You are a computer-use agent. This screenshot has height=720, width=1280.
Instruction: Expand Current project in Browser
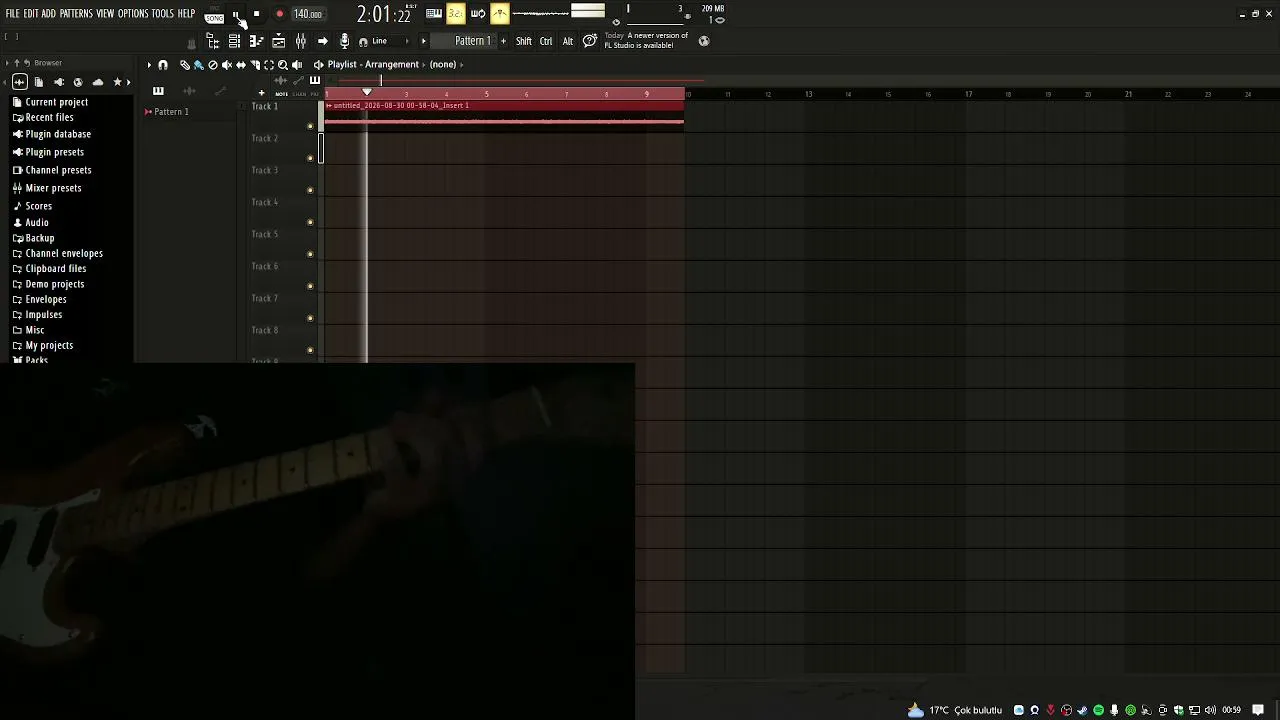click(56, 102)
